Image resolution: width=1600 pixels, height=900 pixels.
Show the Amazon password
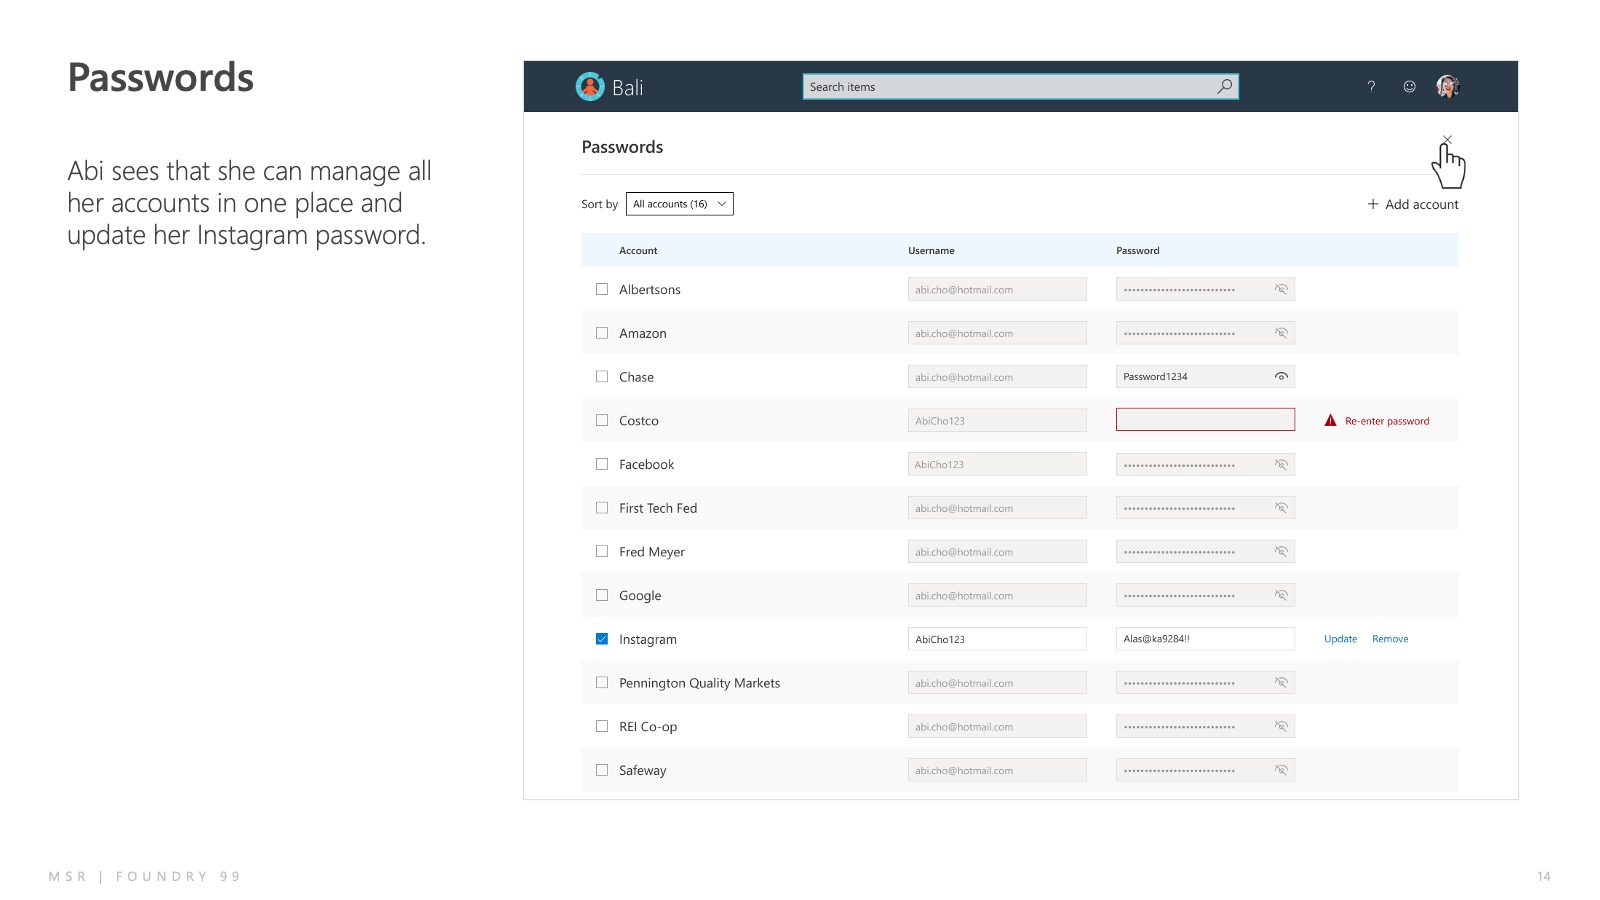[1281, 334]
